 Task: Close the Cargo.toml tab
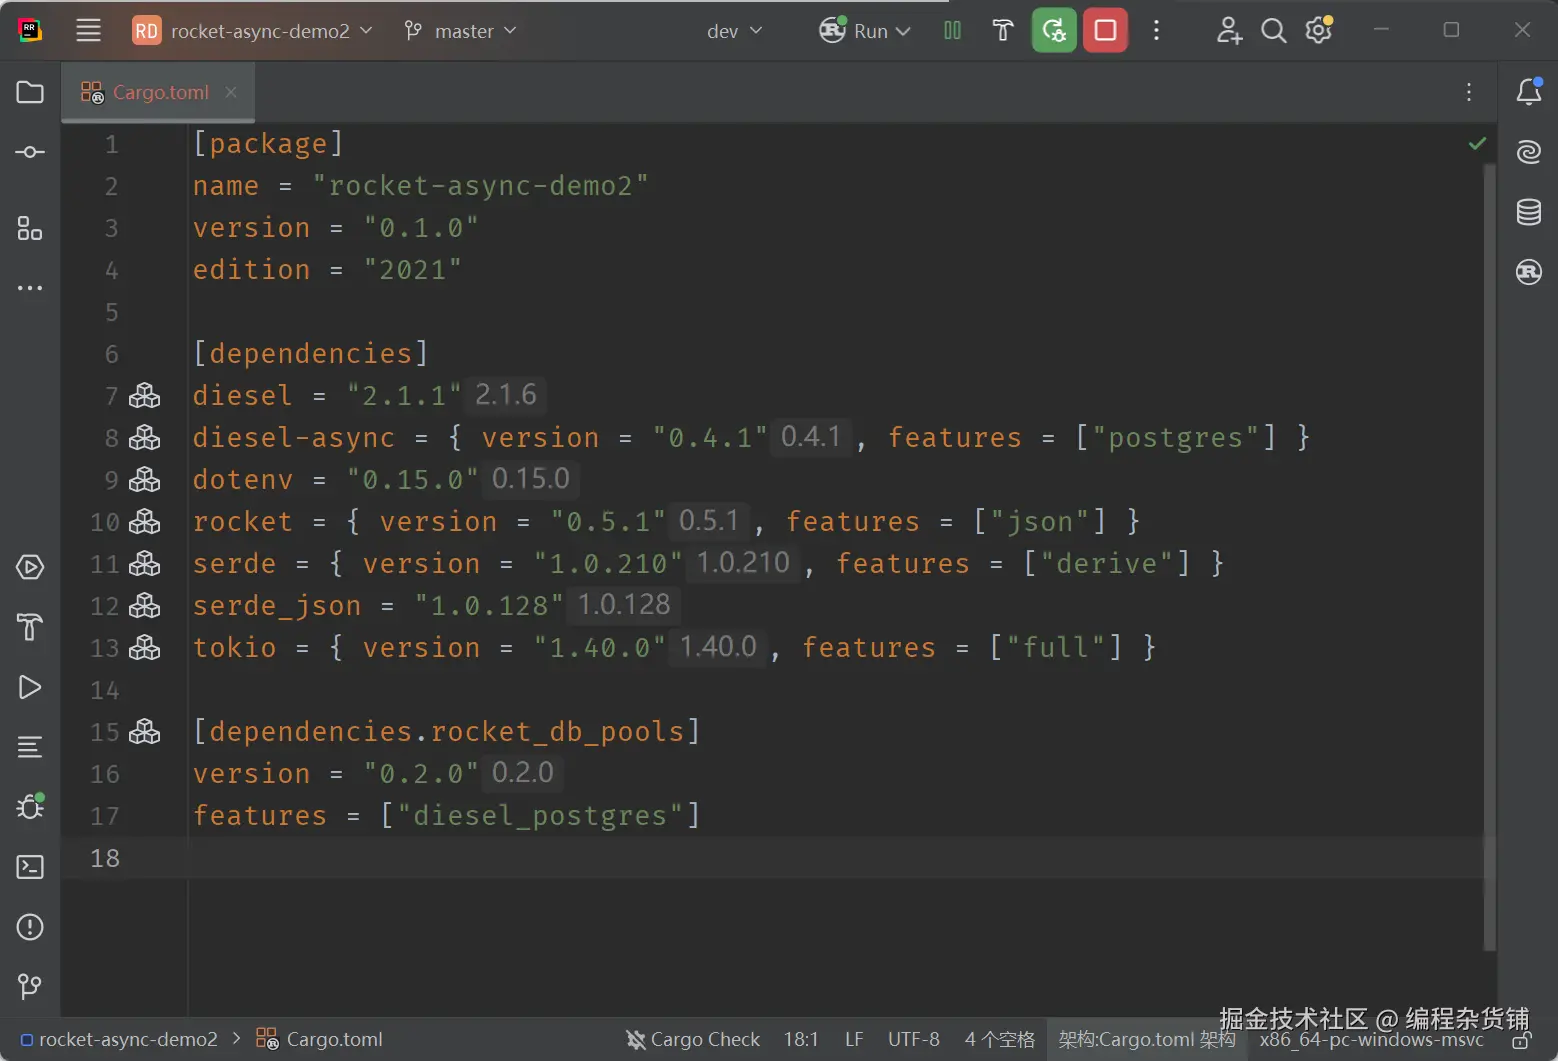231,92
